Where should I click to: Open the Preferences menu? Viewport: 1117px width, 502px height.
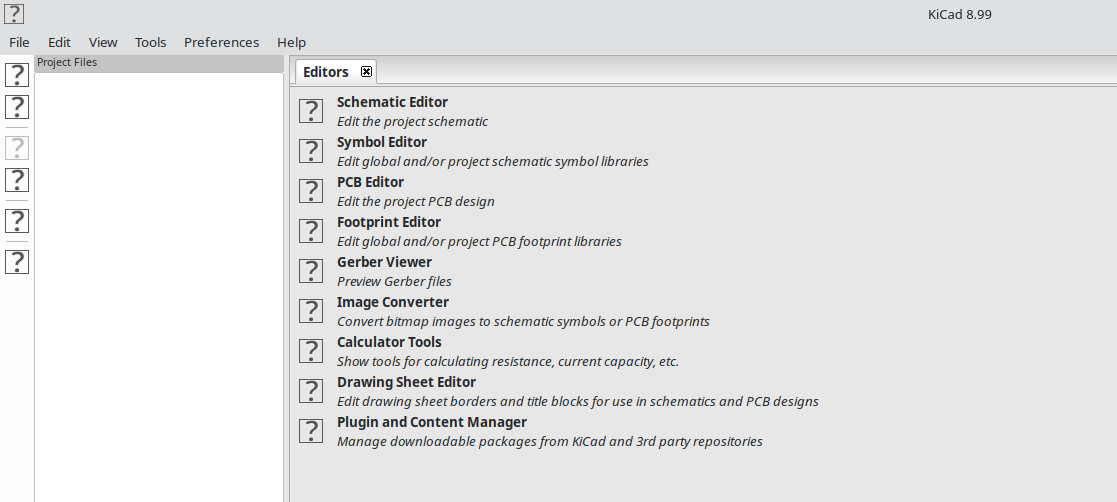tap(222, 42)
